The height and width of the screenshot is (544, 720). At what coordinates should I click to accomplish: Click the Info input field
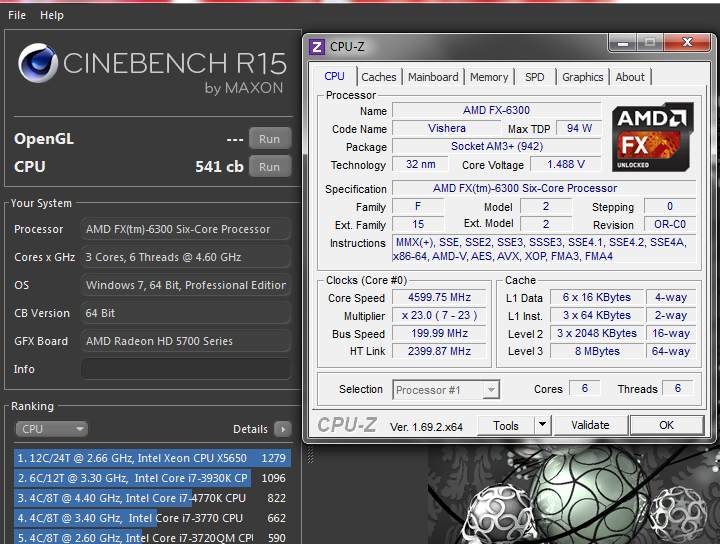point(186,369)
